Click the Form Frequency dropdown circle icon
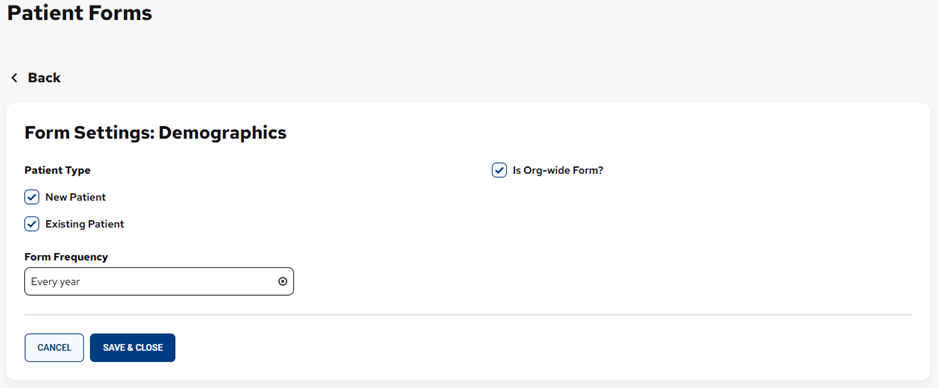 point(282,282)
